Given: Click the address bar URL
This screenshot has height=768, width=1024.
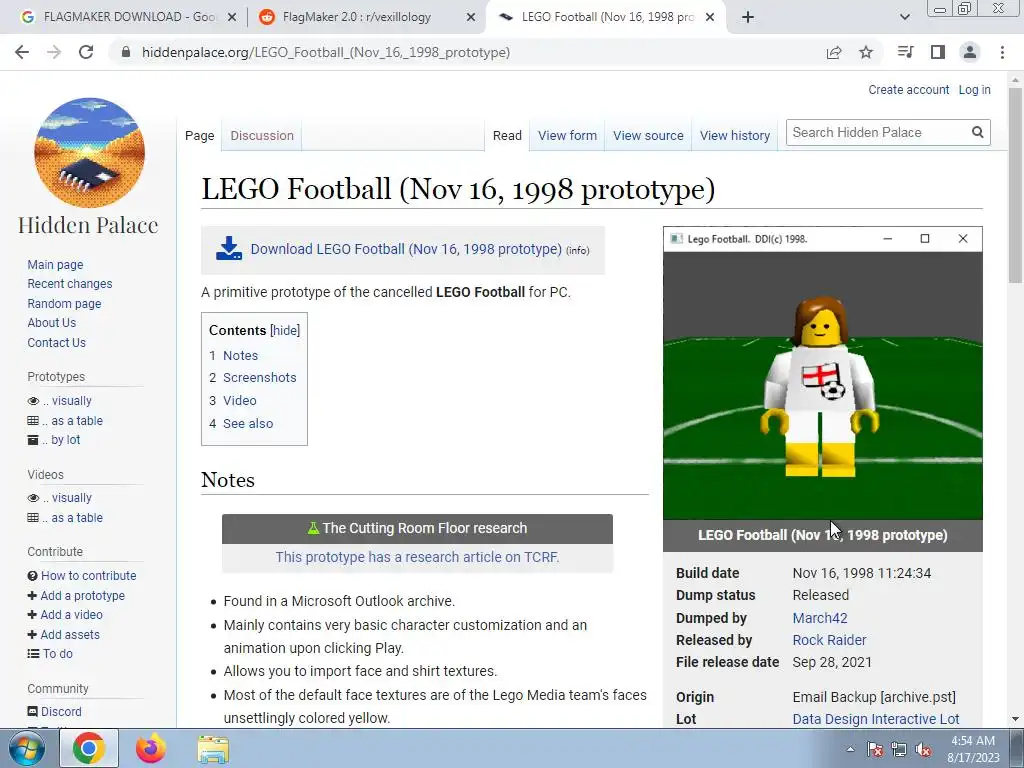Looking at the screenshot, I should click(326, 52).
